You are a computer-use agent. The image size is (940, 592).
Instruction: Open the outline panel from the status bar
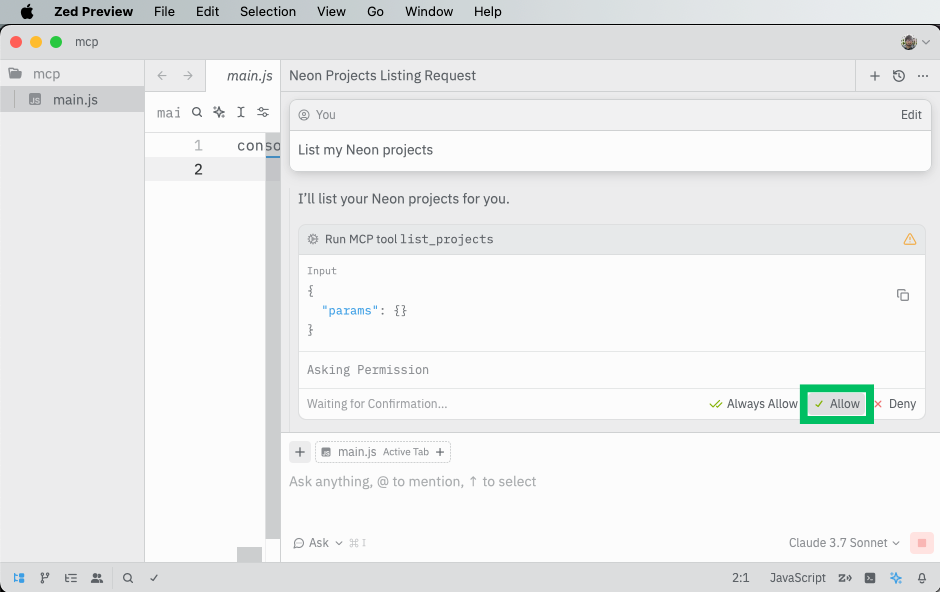[70, 578]
